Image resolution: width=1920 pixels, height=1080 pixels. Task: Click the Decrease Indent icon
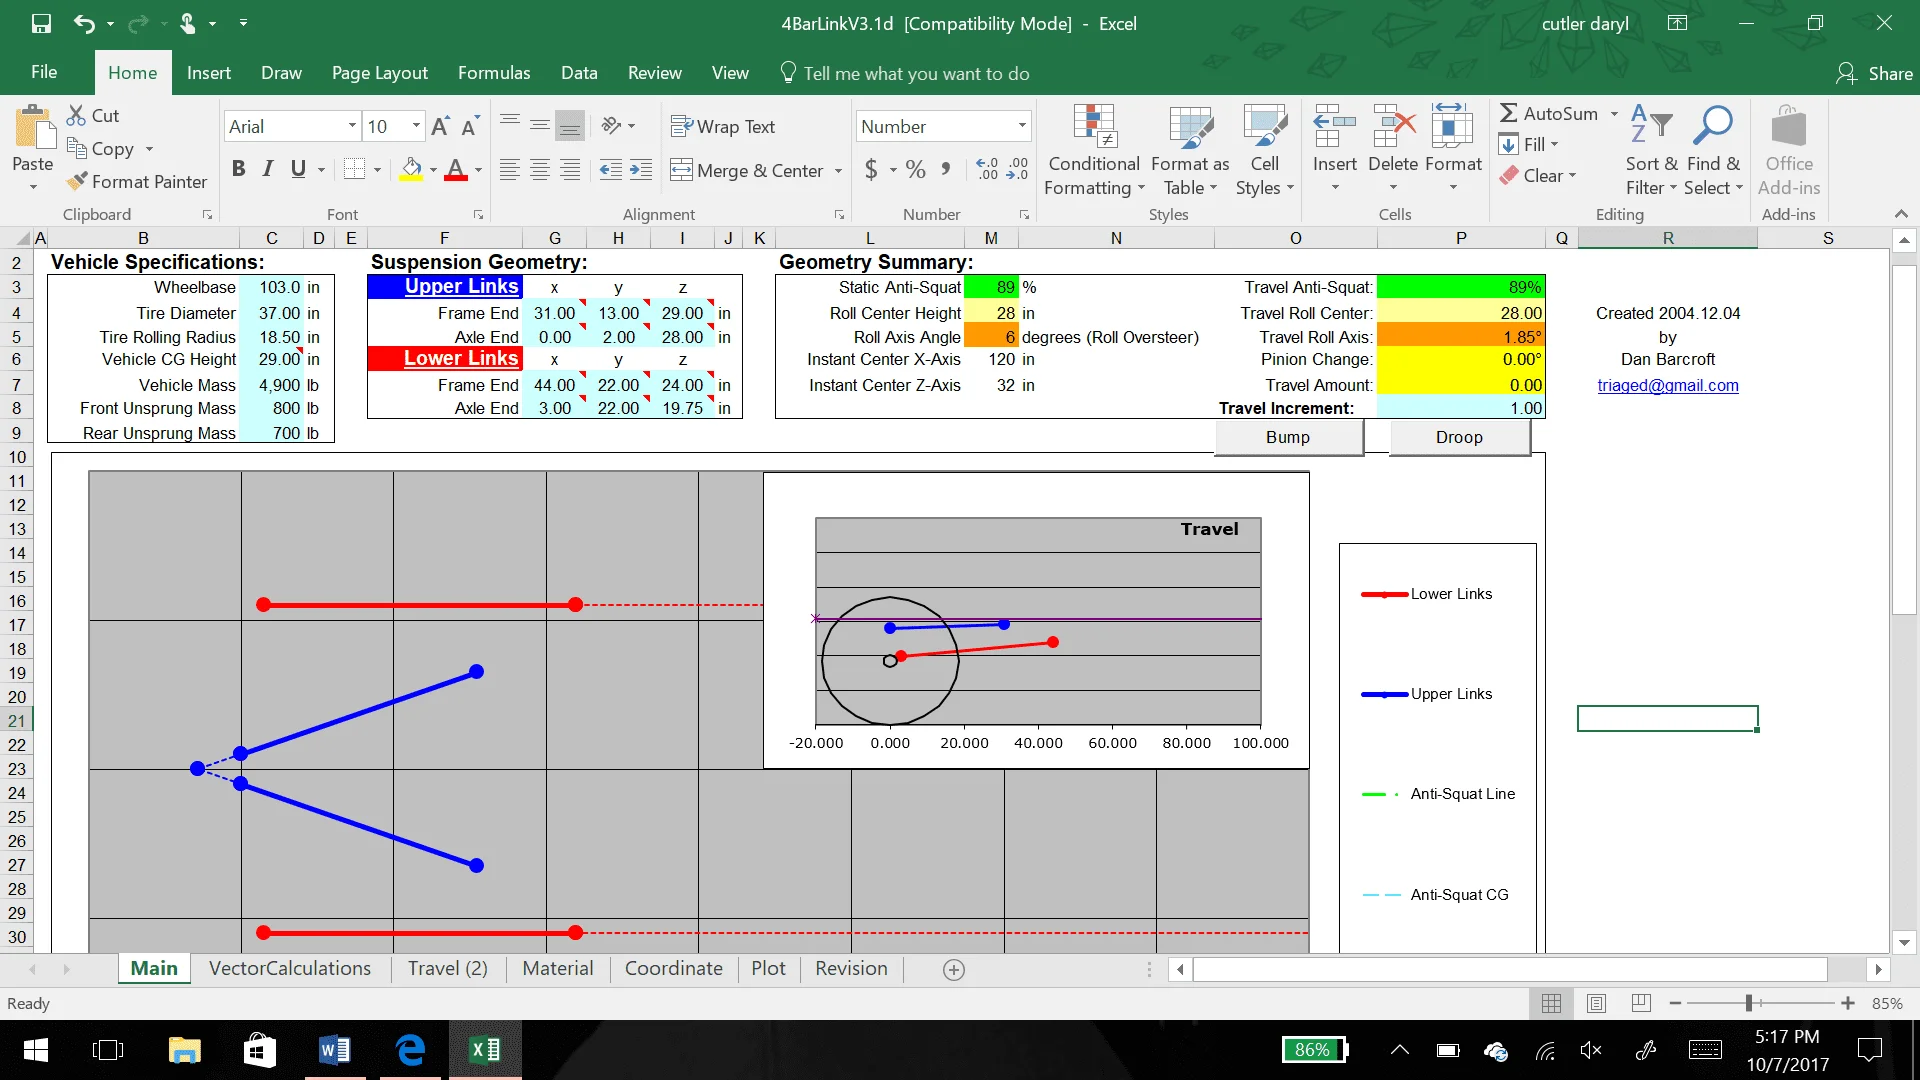tap(611, 169)
